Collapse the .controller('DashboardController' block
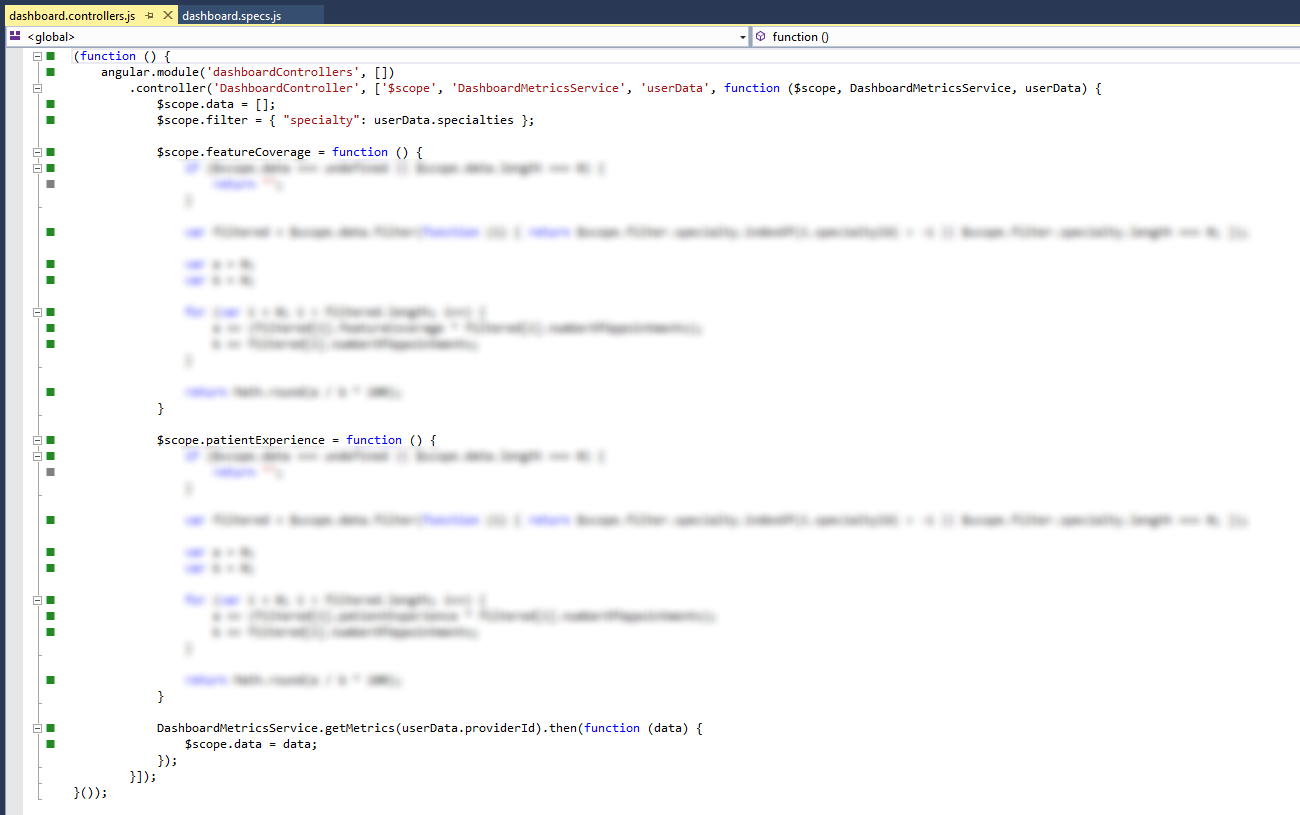This screenshot has height=815, width=1300. (38, 88)
